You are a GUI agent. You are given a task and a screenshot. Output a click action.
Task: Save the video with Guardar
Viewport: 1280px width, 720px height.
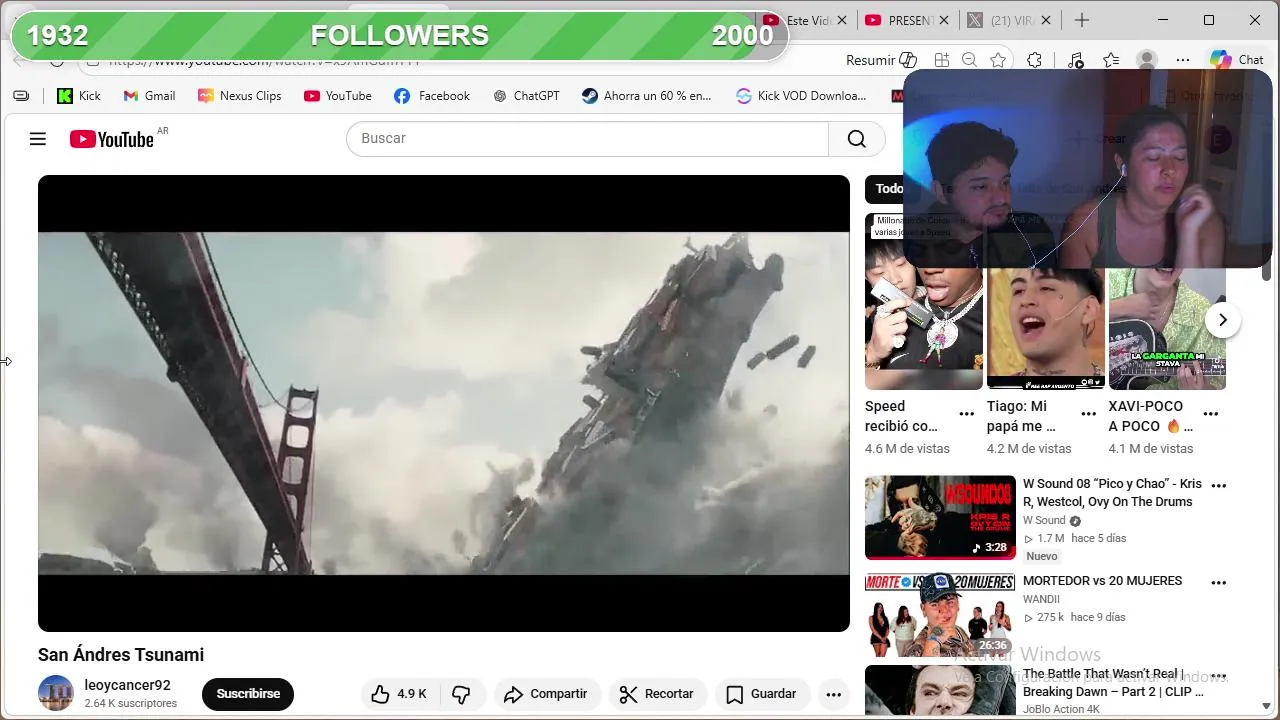[762, 694]
